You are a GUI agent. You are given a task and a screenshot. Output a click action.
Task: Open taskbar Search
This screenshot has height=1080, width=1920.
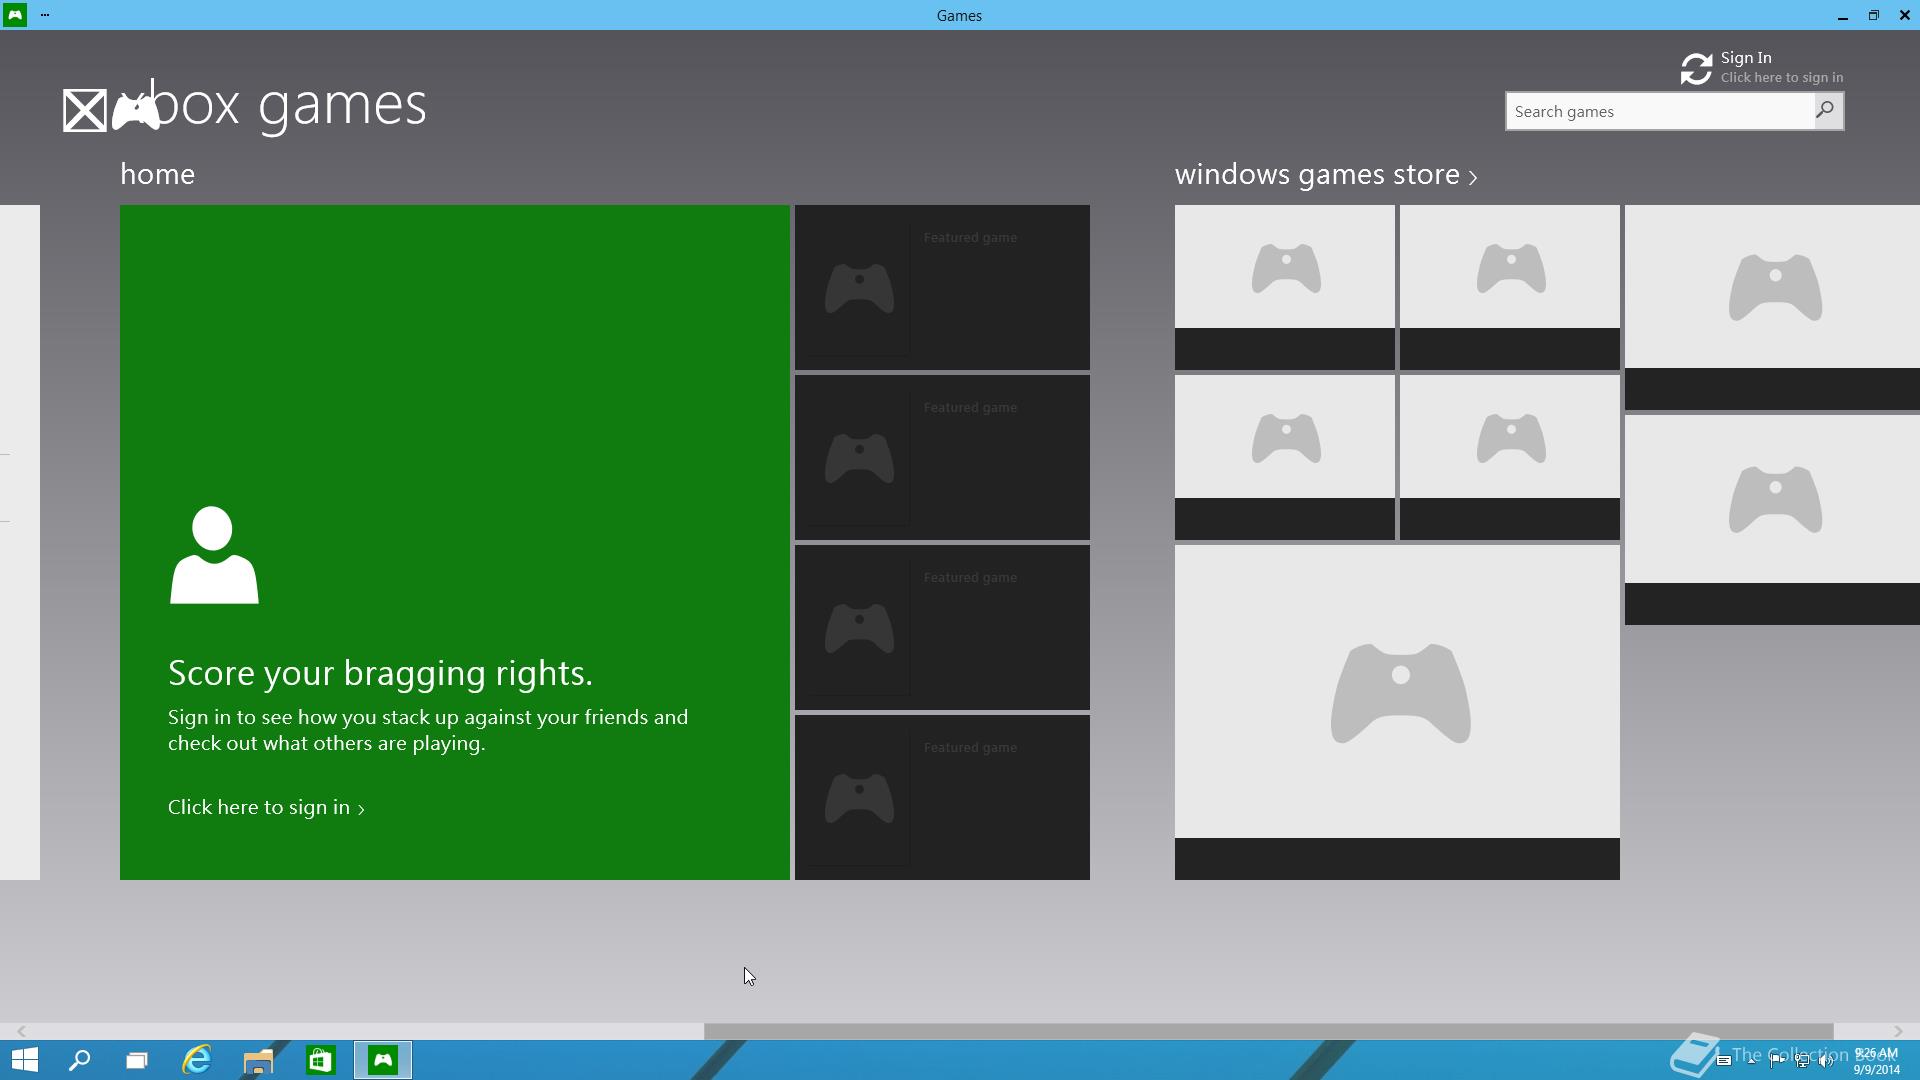(79, 1060)
